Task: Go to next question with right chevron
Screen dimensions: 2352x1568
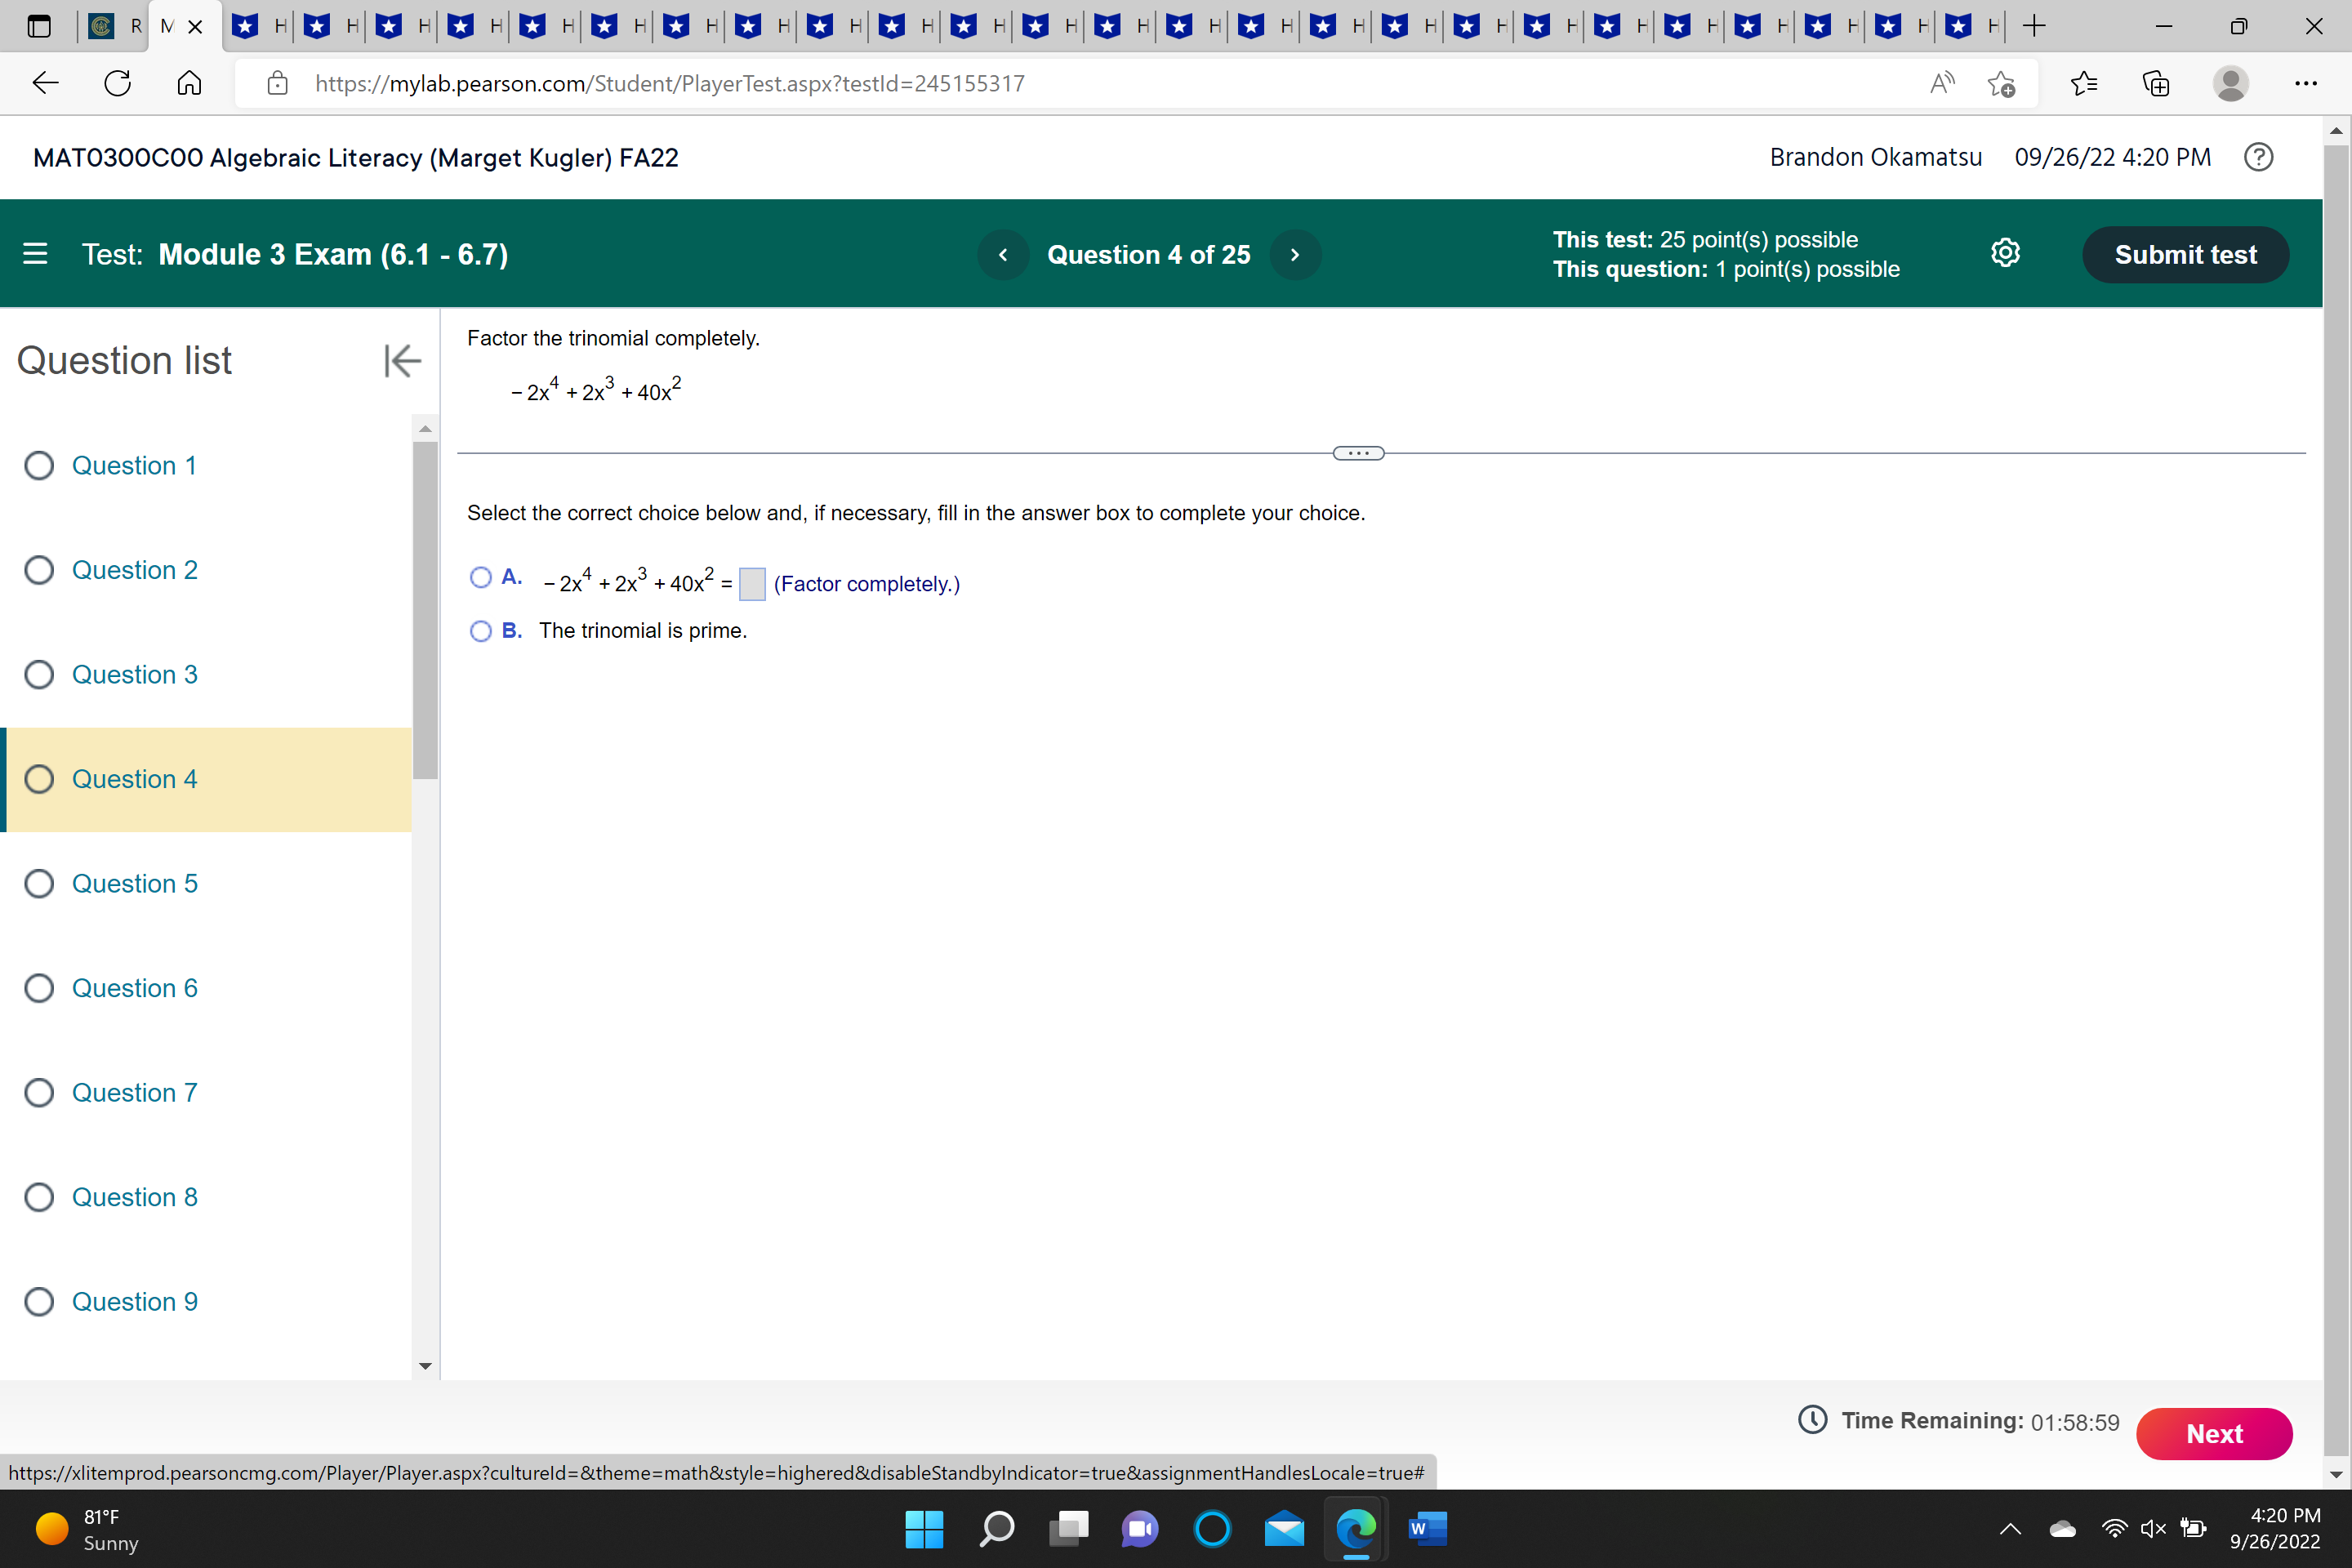Action: point(1295,255)
